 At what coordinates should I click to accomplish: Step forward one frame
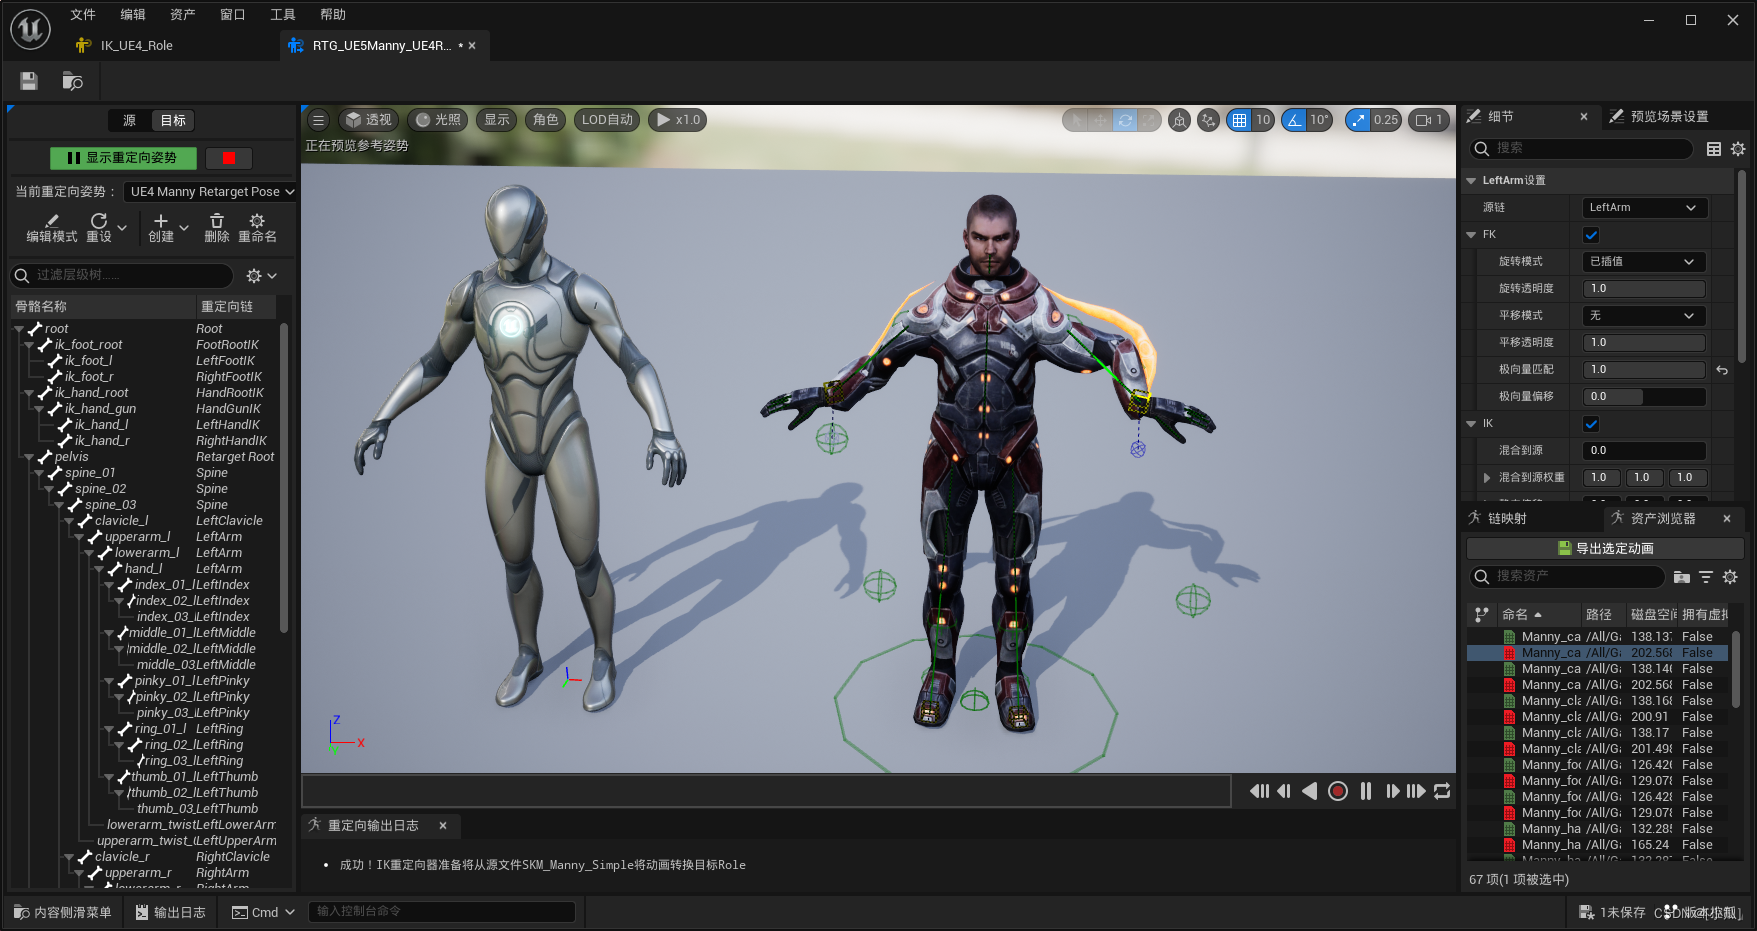(x=1392, y=791)
